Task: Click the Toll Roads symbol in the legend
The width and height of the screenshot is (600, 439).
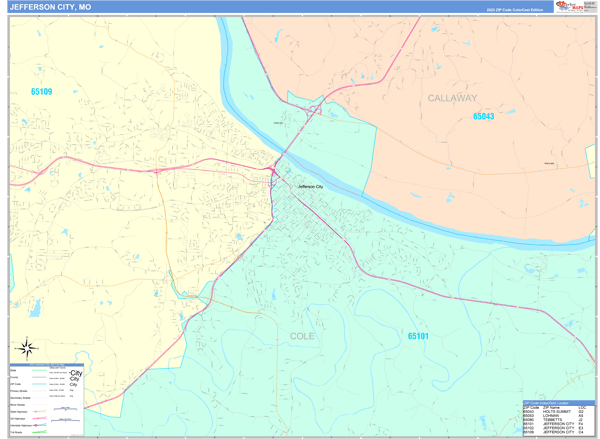Action: point(39,432)
